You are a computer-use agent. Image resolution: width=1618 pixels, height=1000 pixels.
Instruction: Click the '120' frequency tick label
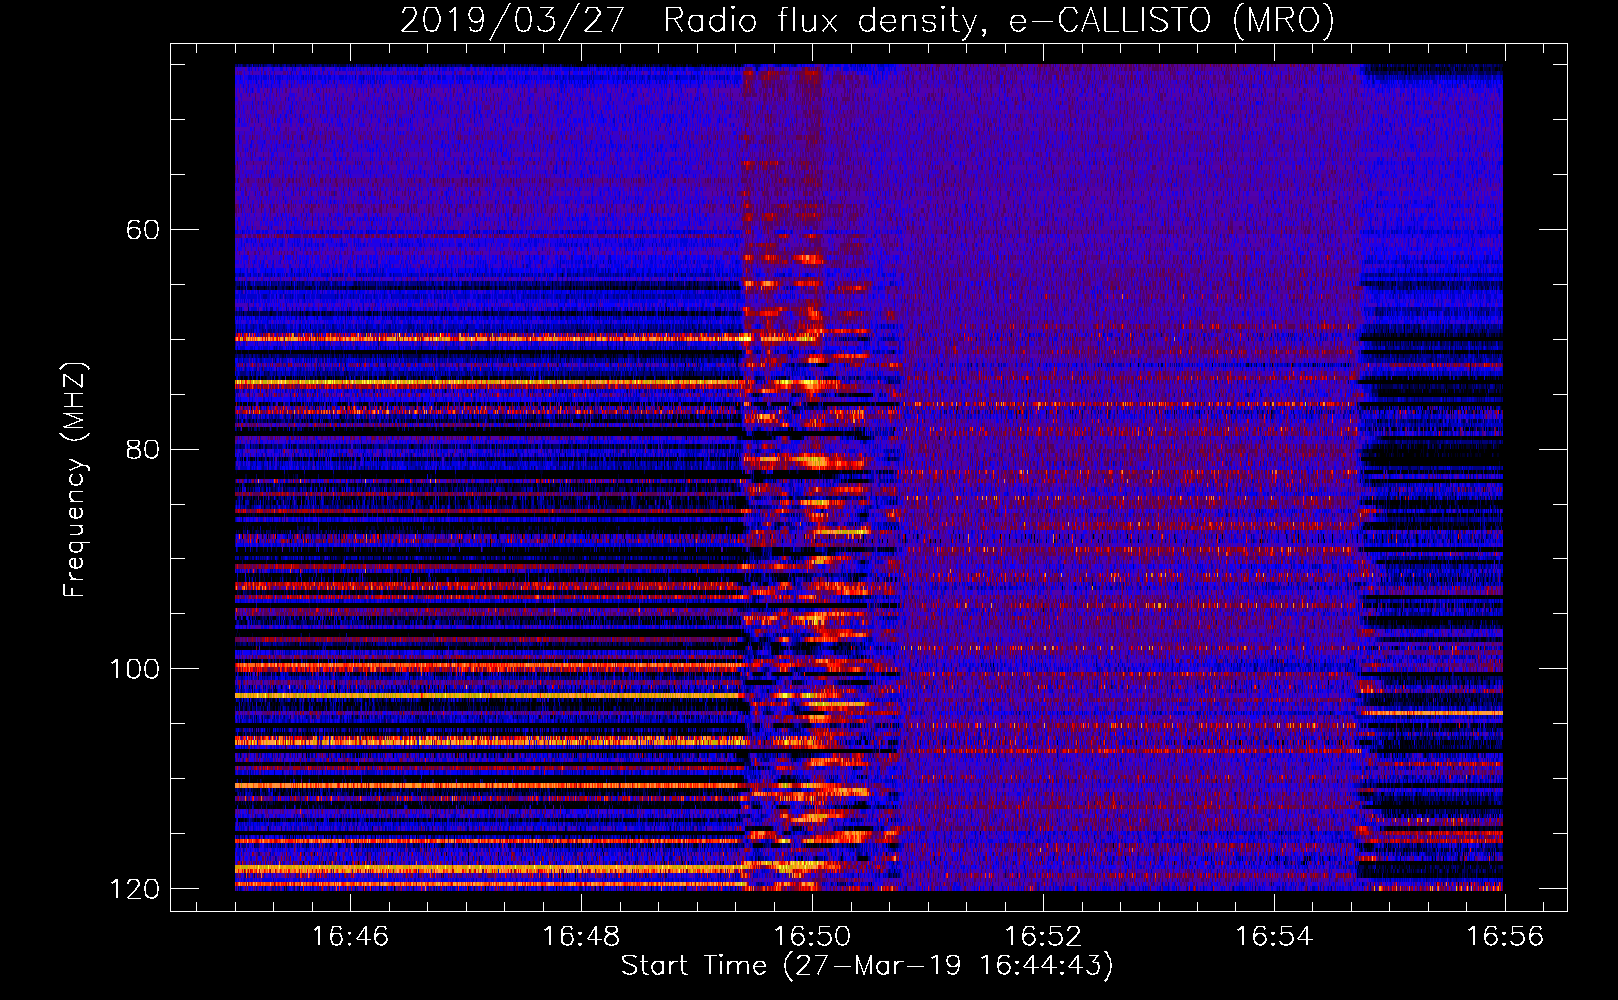point(133,889)
